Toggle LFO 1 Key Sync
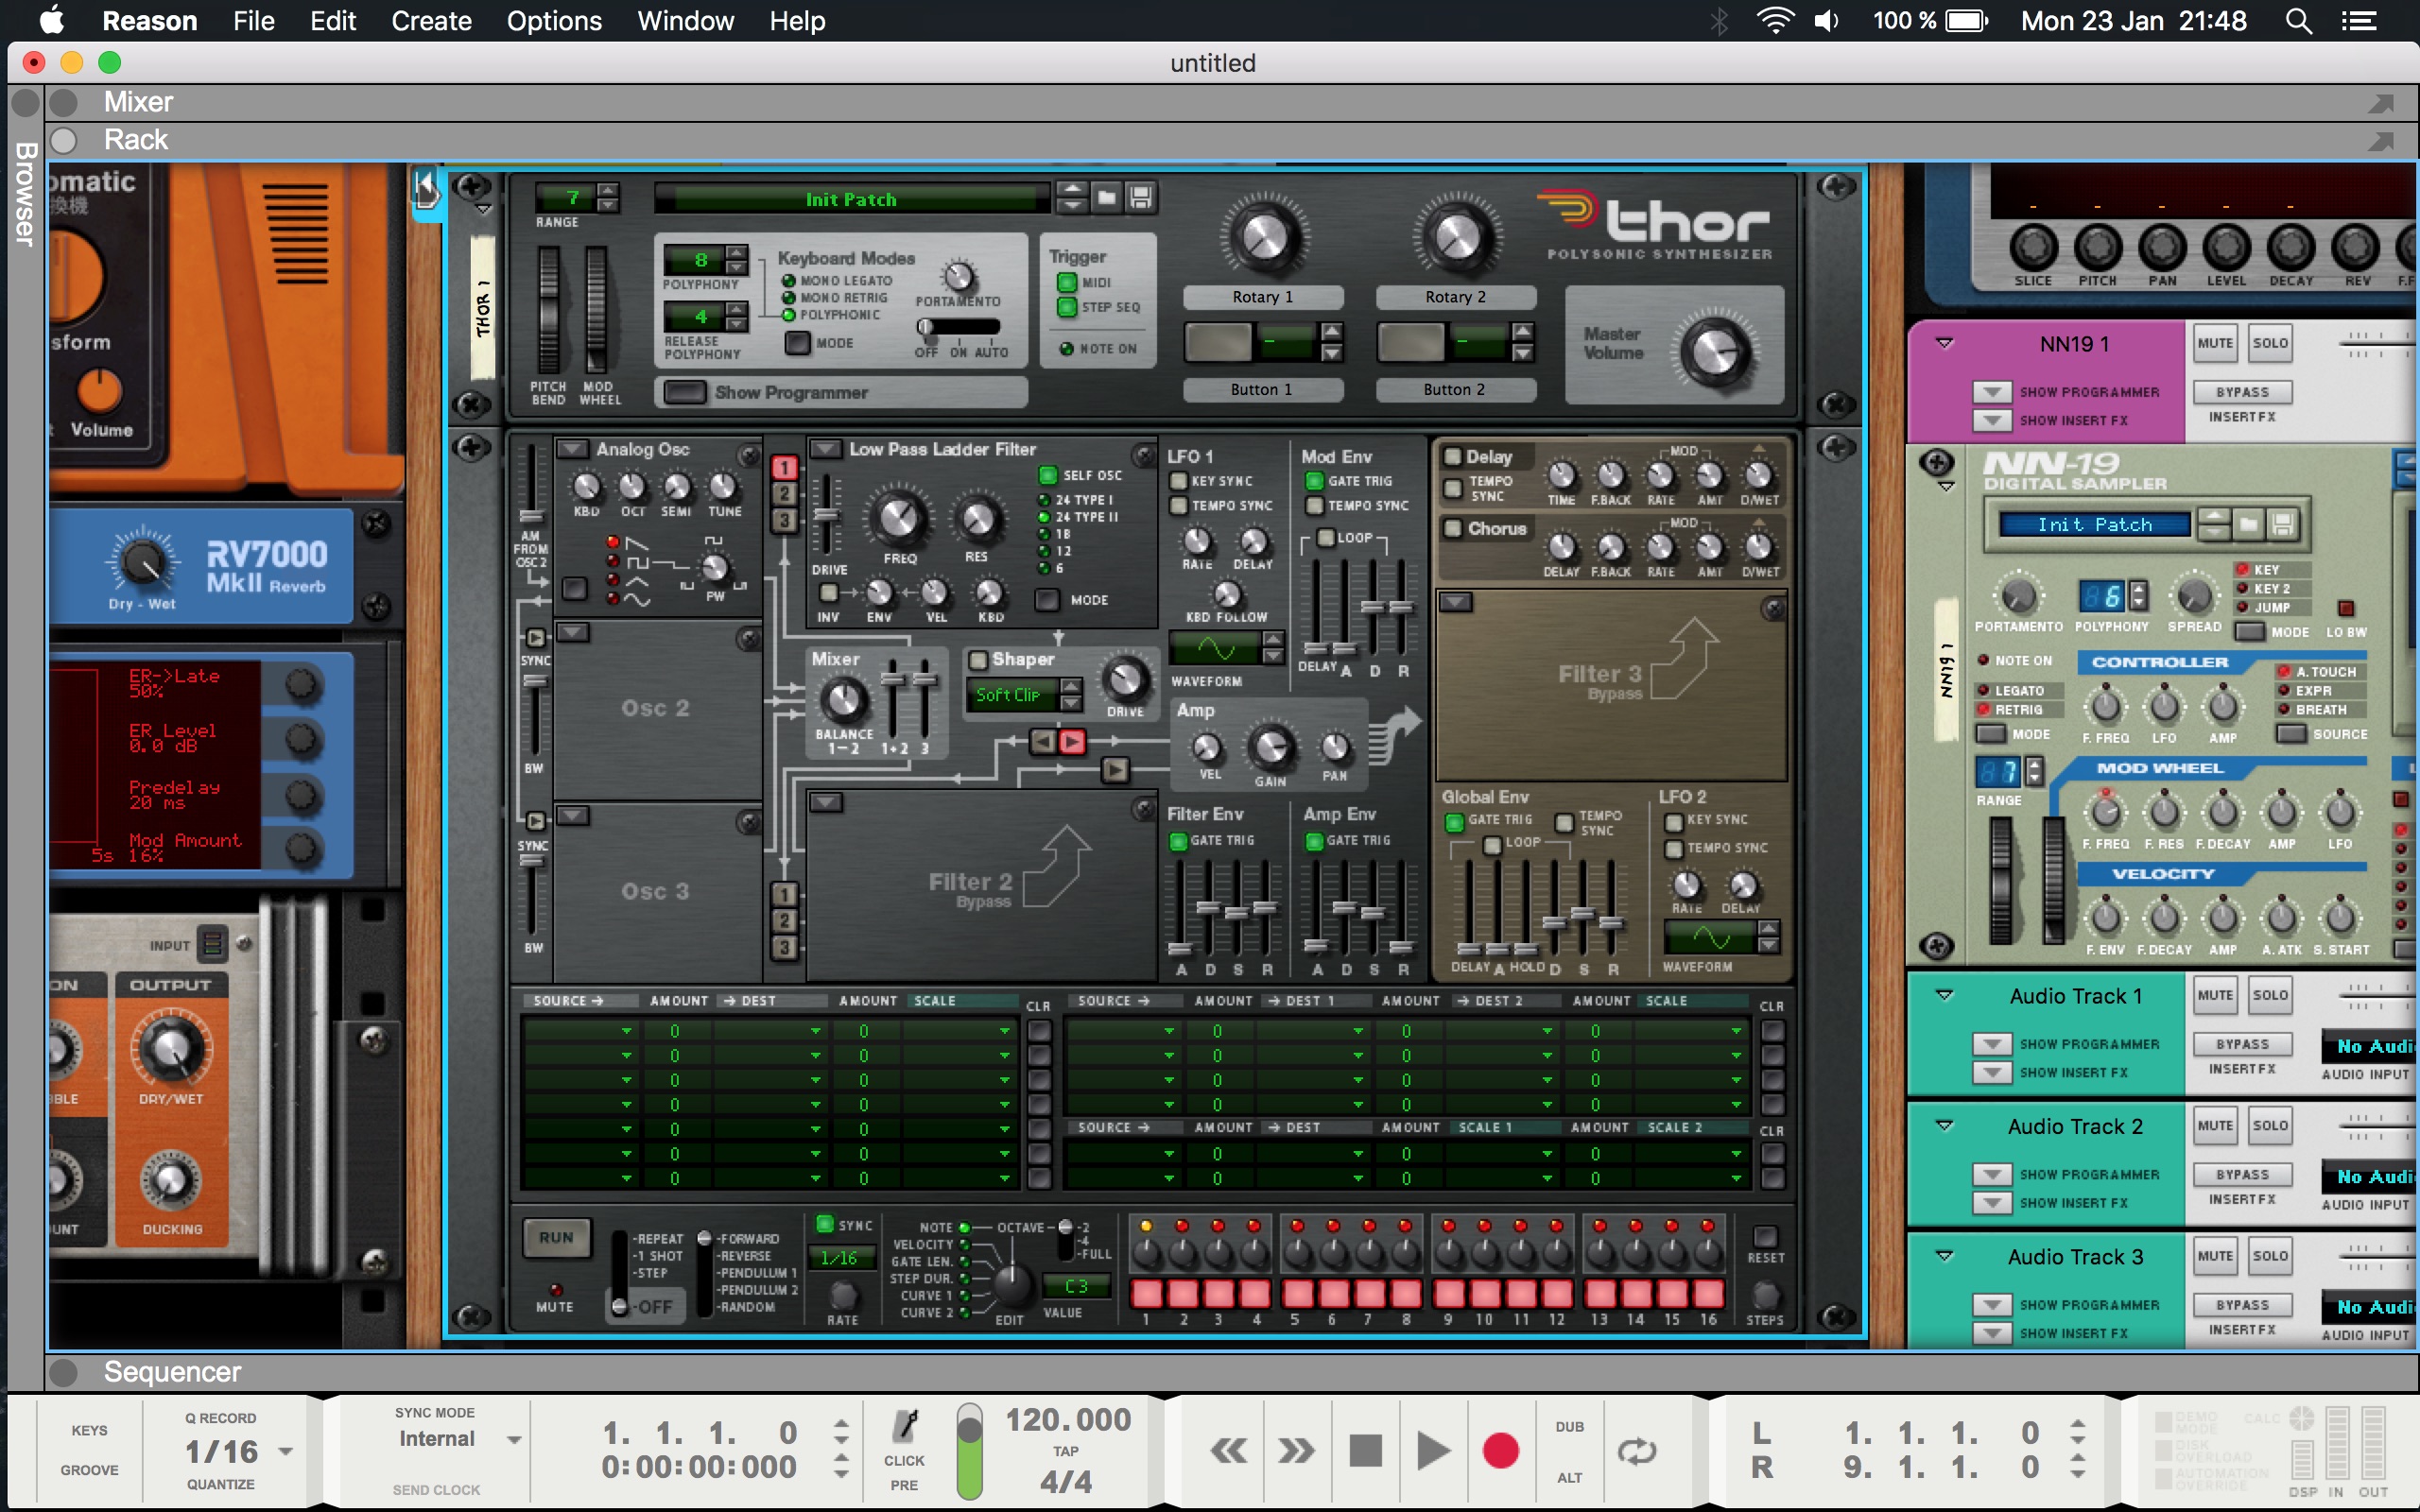The image size is (2420, 1512). pyautogui.click(x=1179, y=481)
